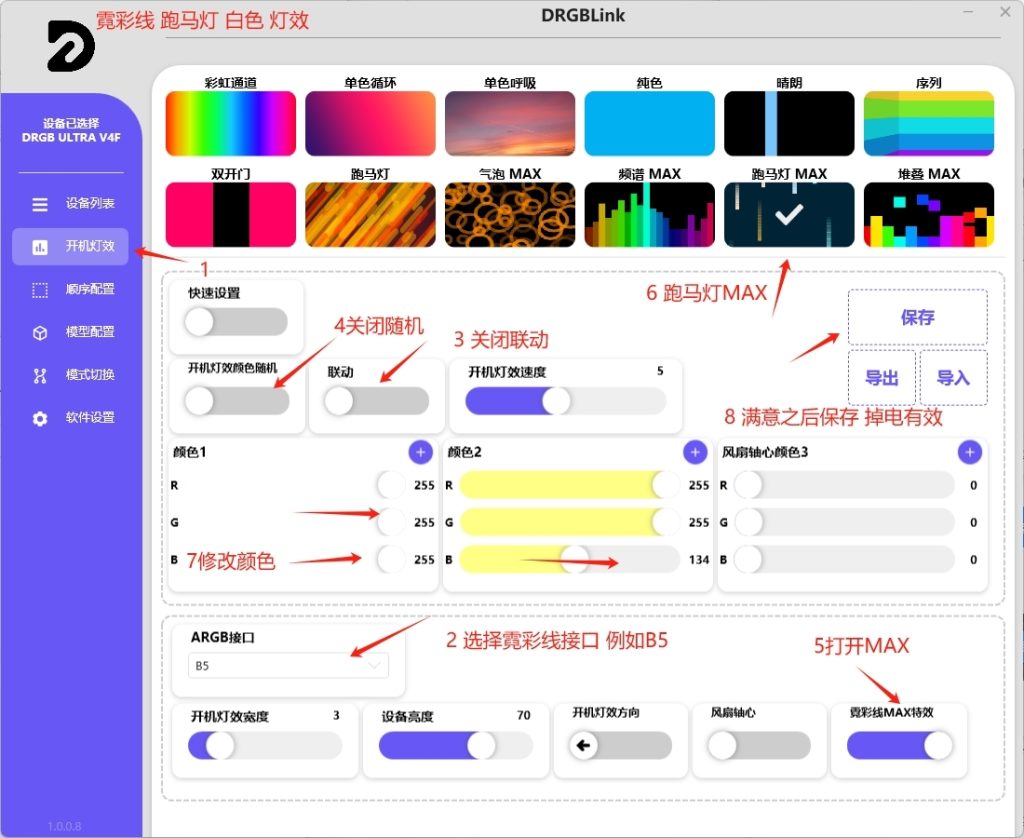This screenshot has width=1024, height=838.
Task: Choose the 堆叠 MAX stacking effect
Action: pos(929,215)
